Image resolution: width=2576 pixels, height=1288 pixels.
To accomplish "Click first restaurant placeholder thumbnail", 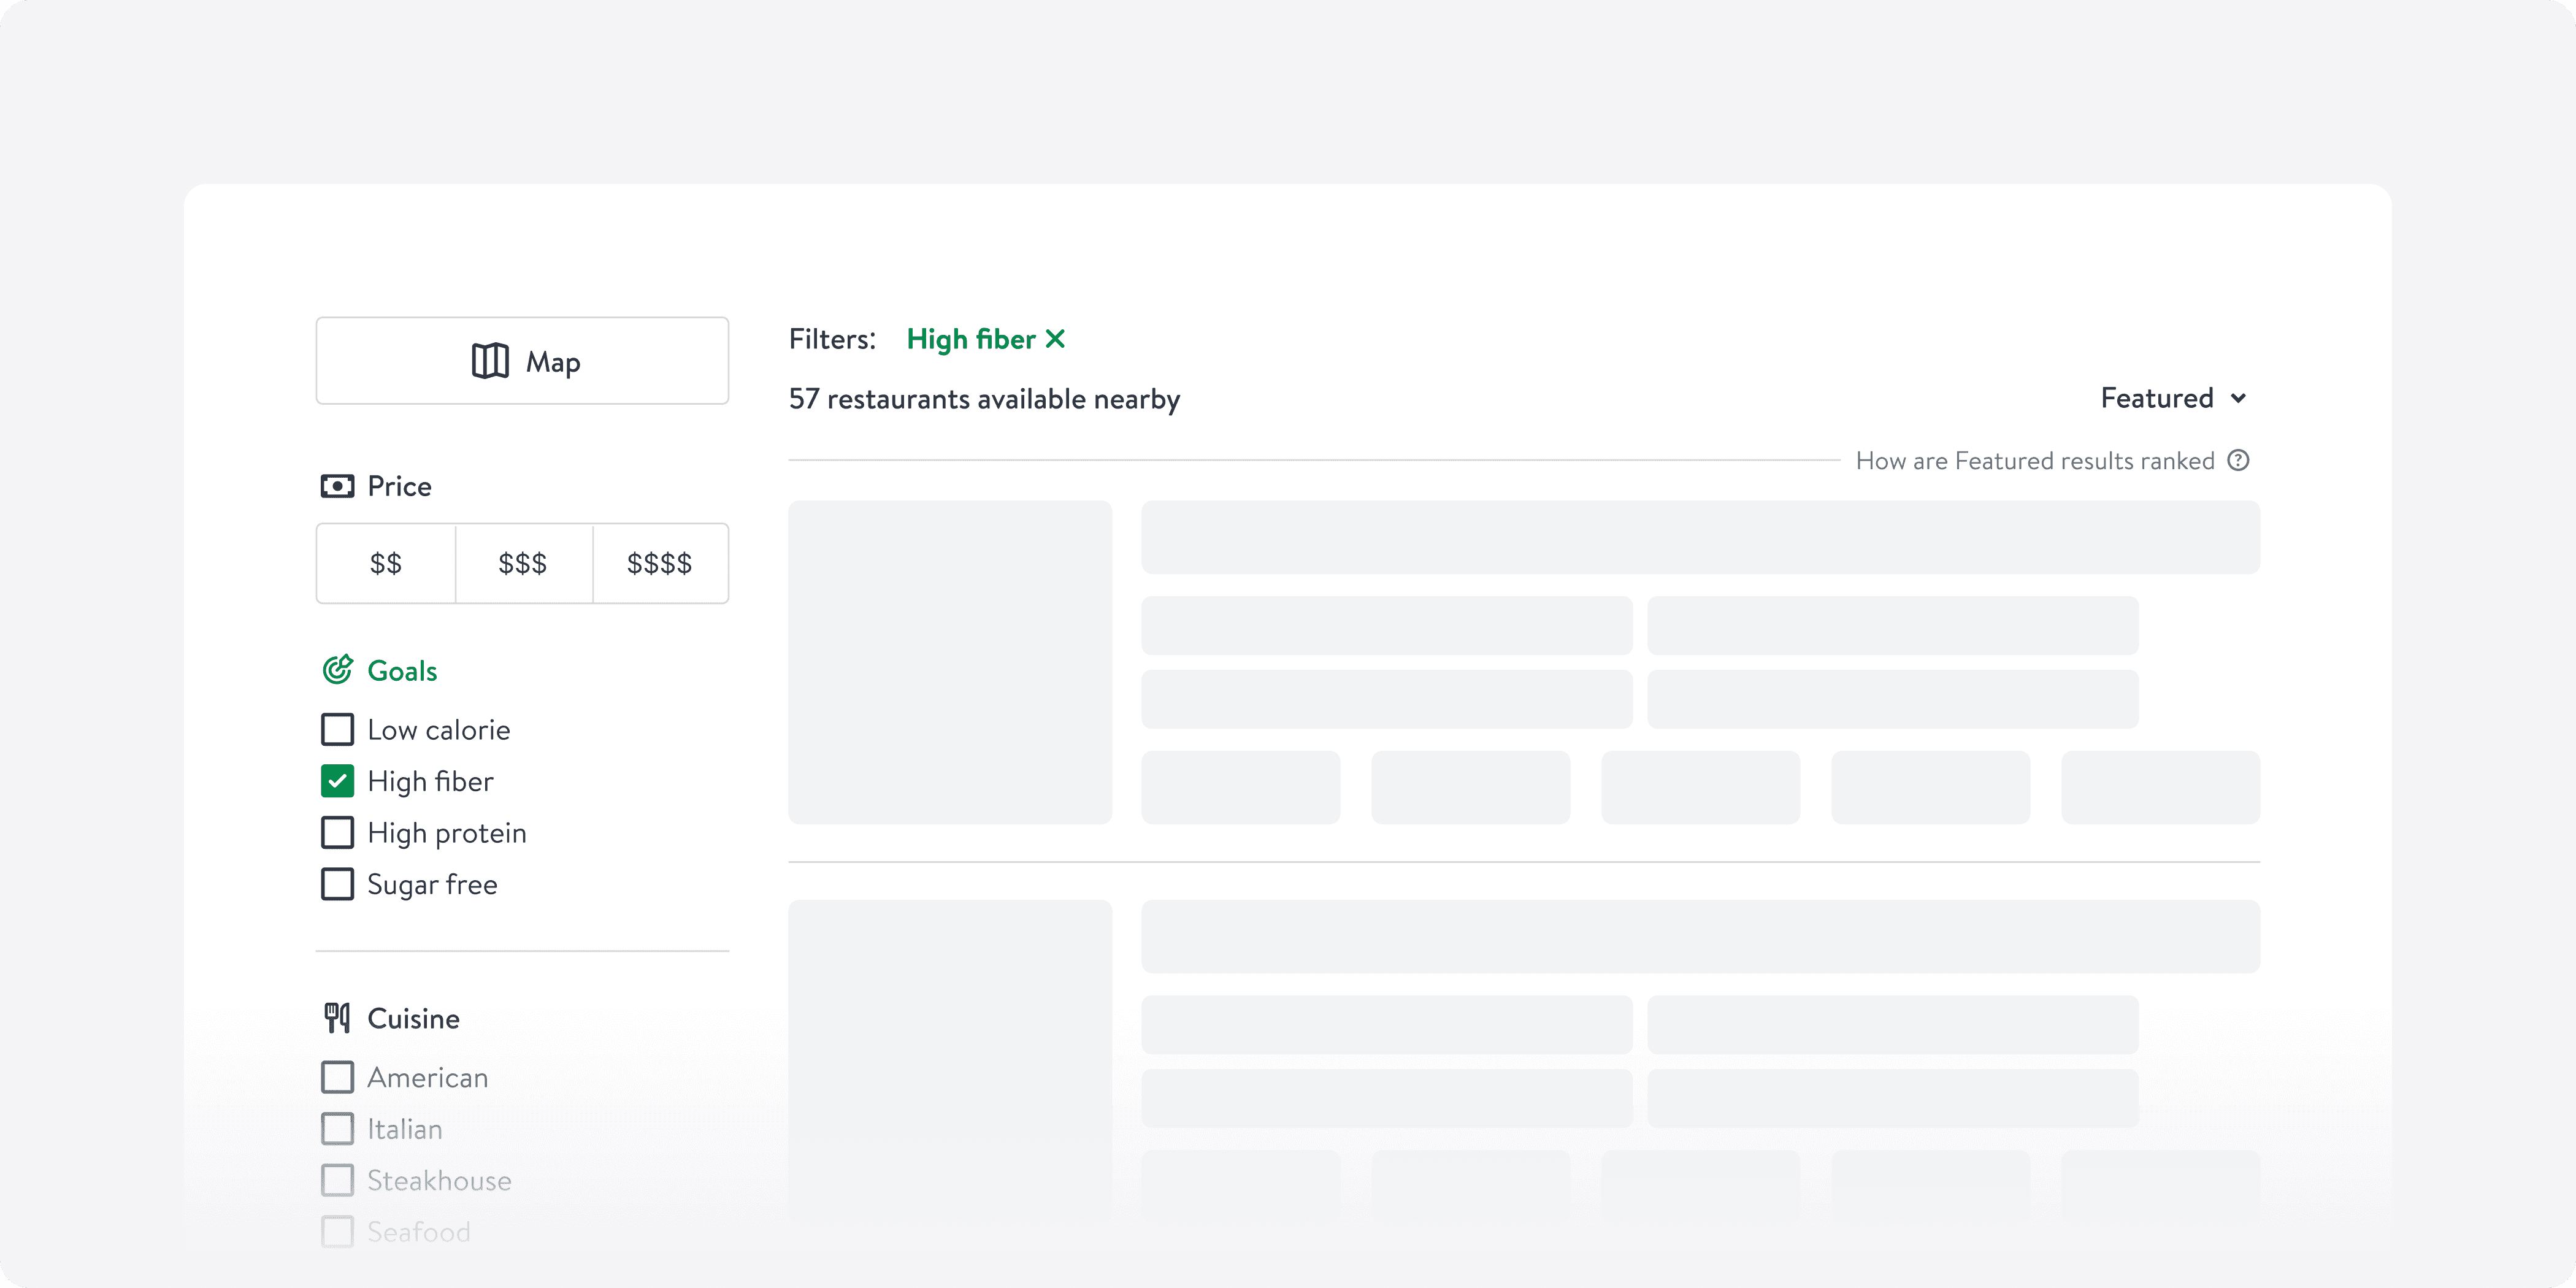I will click(x=949, y=662).
